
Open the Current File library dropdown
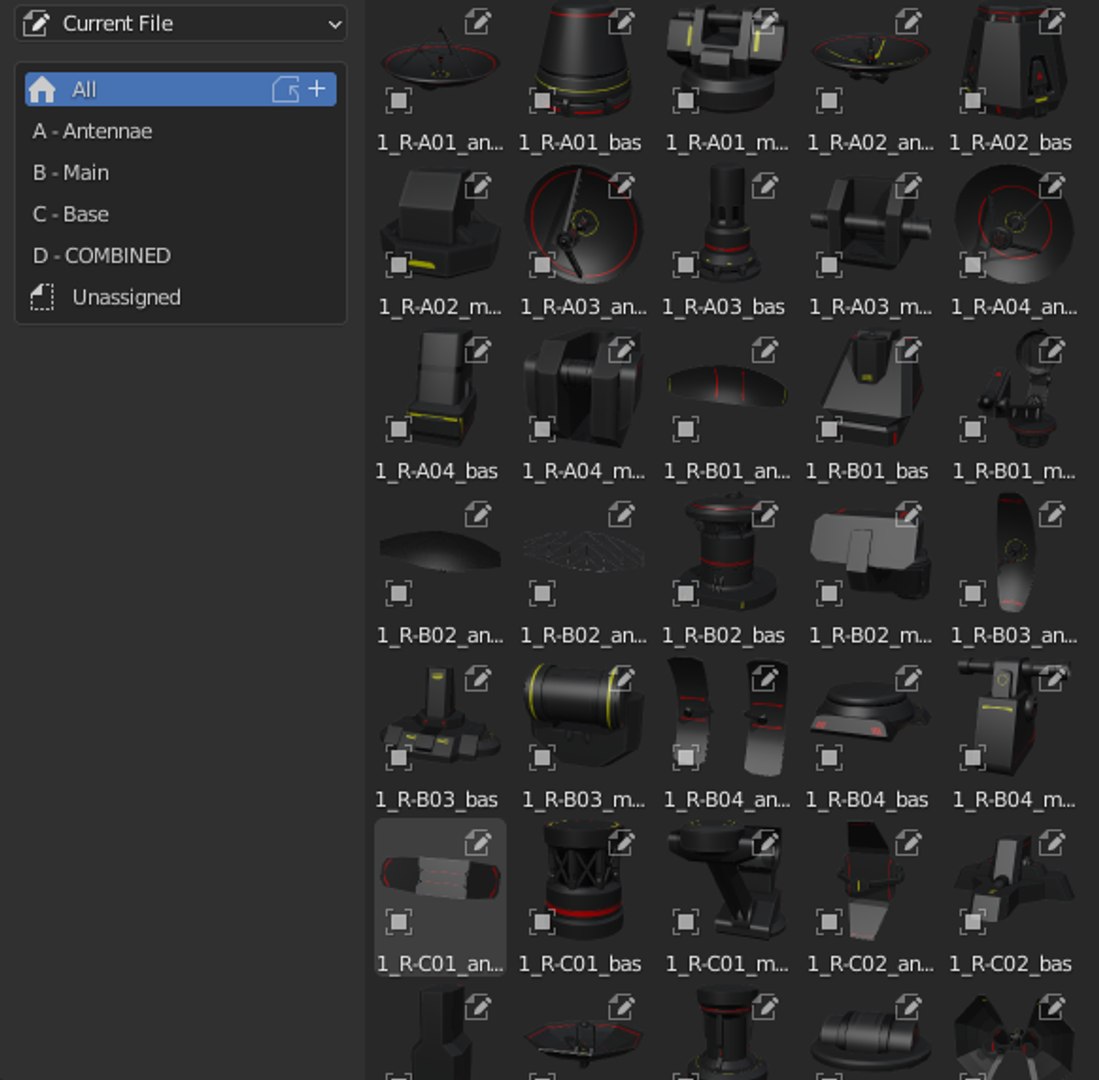181,24
